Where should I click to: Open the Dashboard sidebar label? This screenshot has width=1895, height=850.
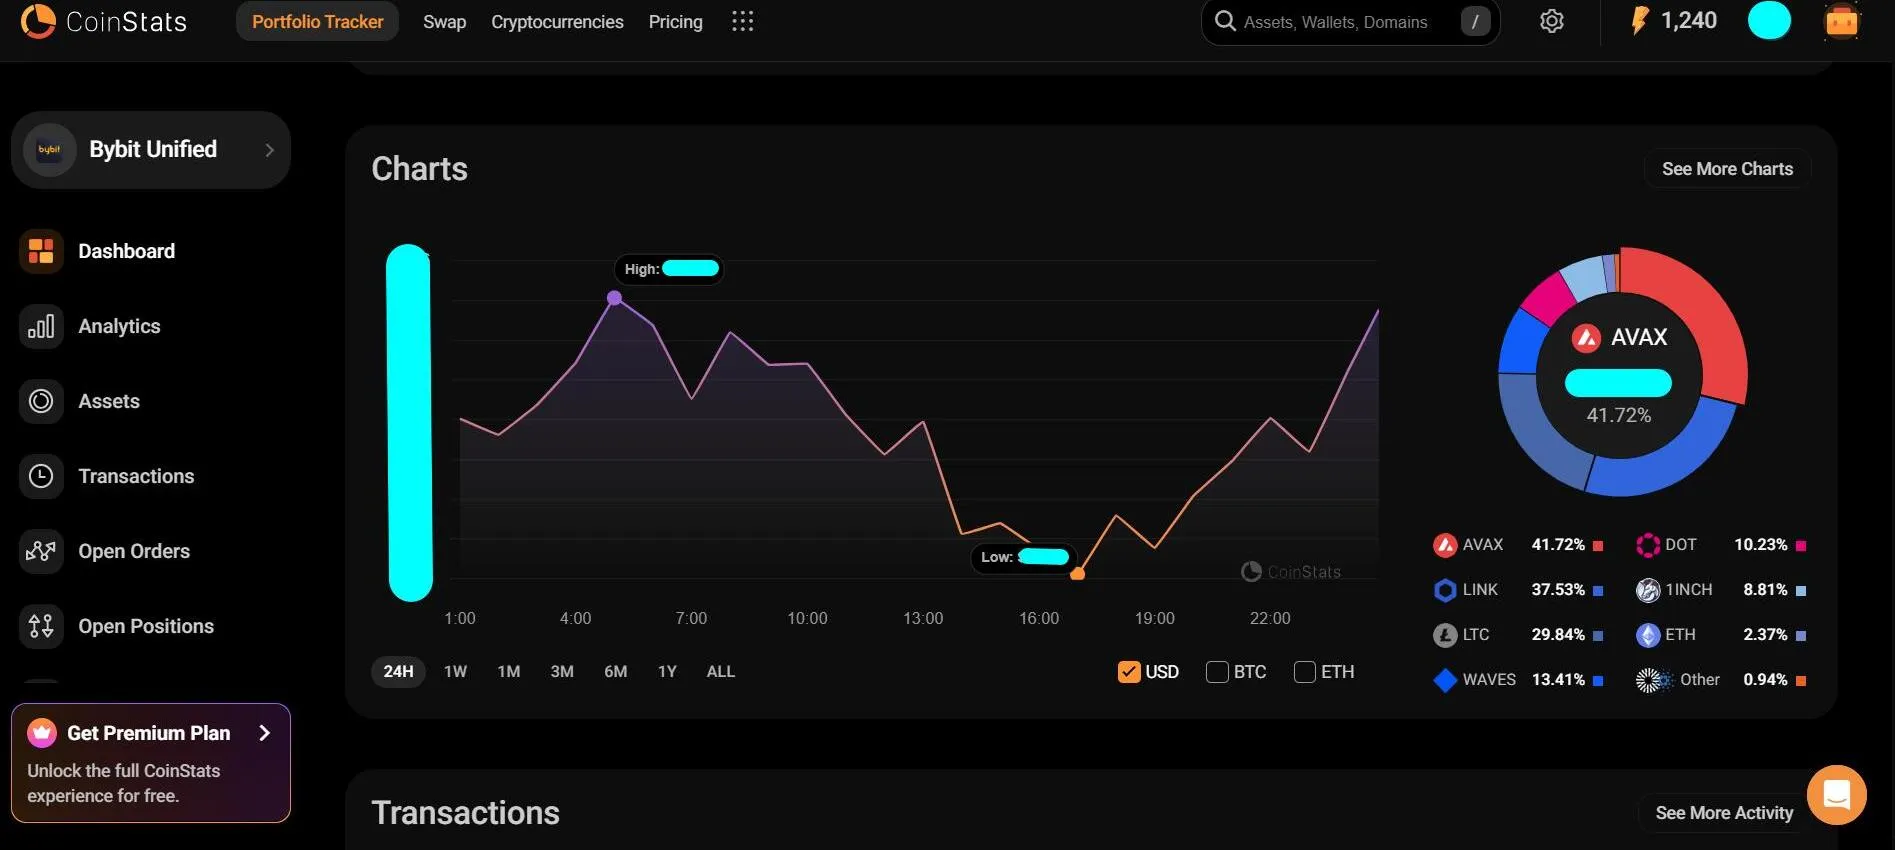(x=126, y=251)
